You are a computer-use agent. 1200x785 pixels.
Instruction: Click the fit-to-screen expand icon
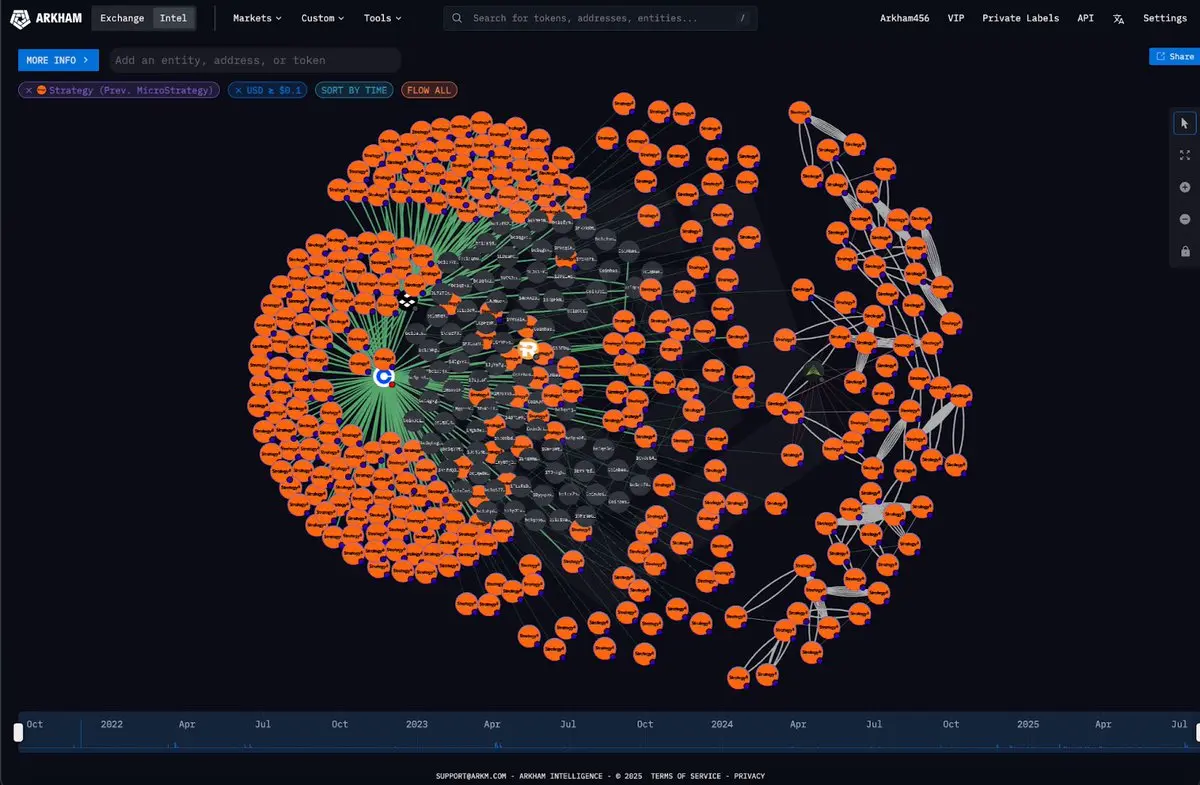coord(1185,155)
